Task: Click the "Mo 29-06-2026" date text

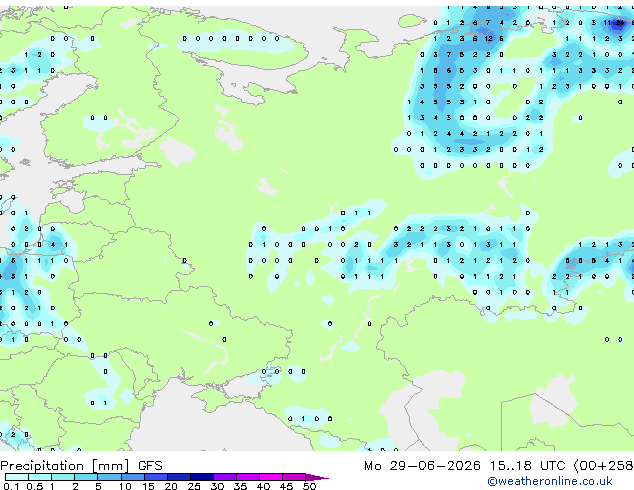Action: 422,466
